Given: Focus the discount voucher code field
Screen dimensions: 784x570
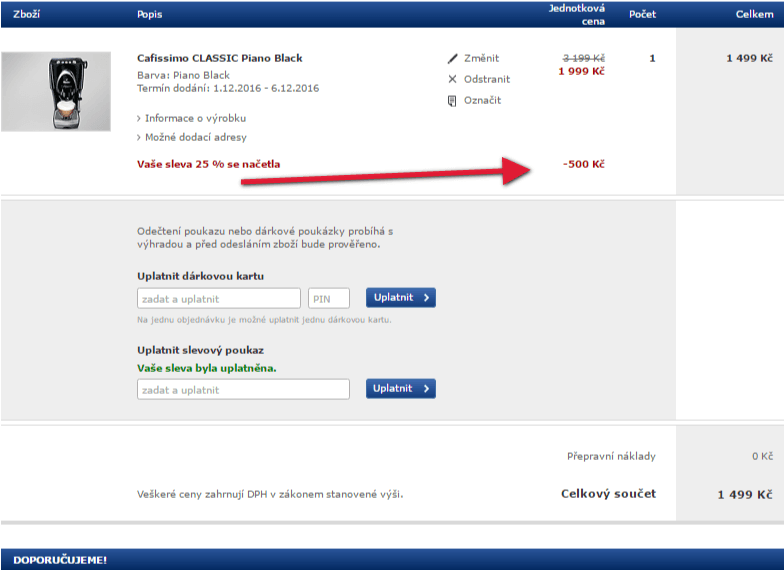Looking at the screenshot, I should (243, 390).
